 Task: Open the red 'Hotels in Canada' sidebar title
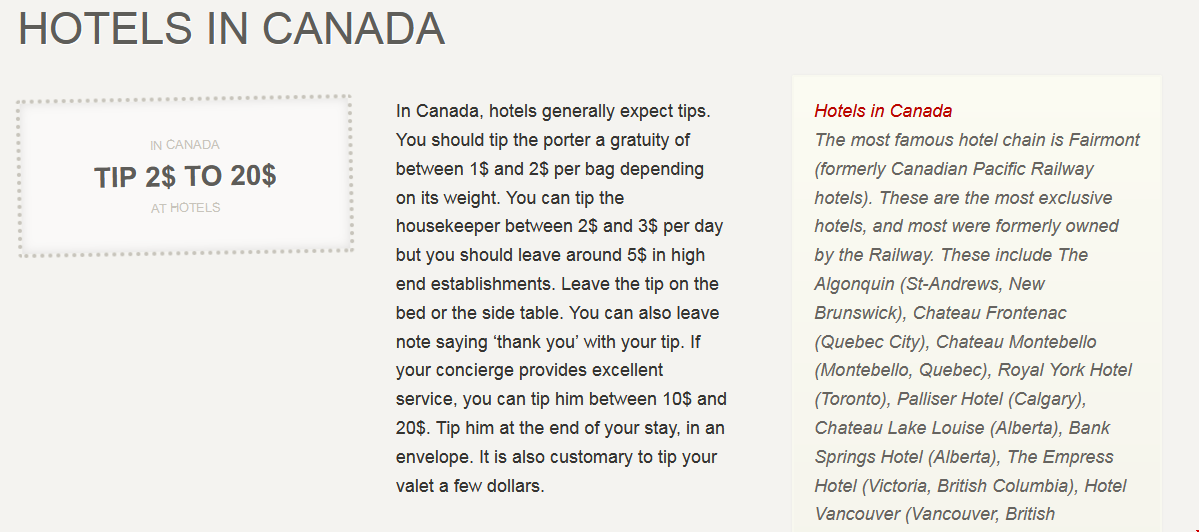tap(883, 111)
